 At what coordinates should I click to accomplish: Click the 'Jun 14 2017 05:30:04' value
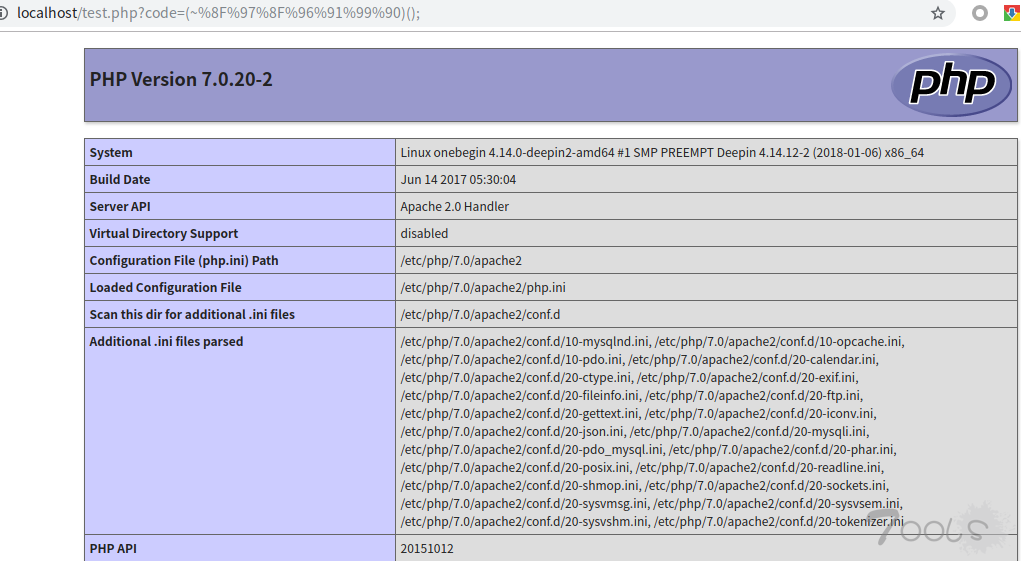[x=458, y=180]
